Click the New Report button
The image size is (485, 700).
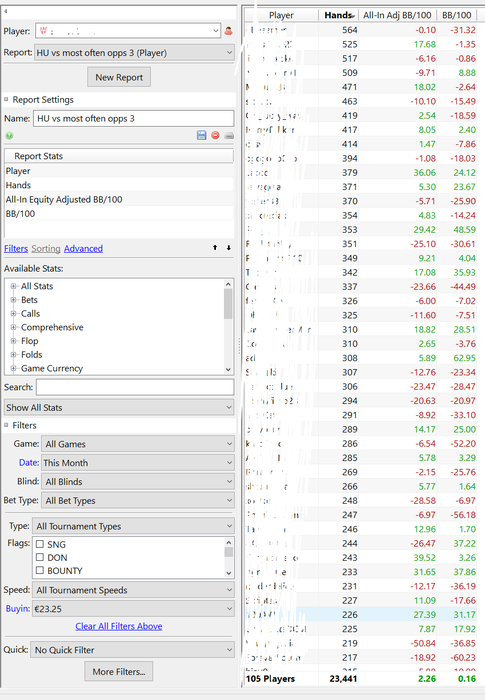119,77
